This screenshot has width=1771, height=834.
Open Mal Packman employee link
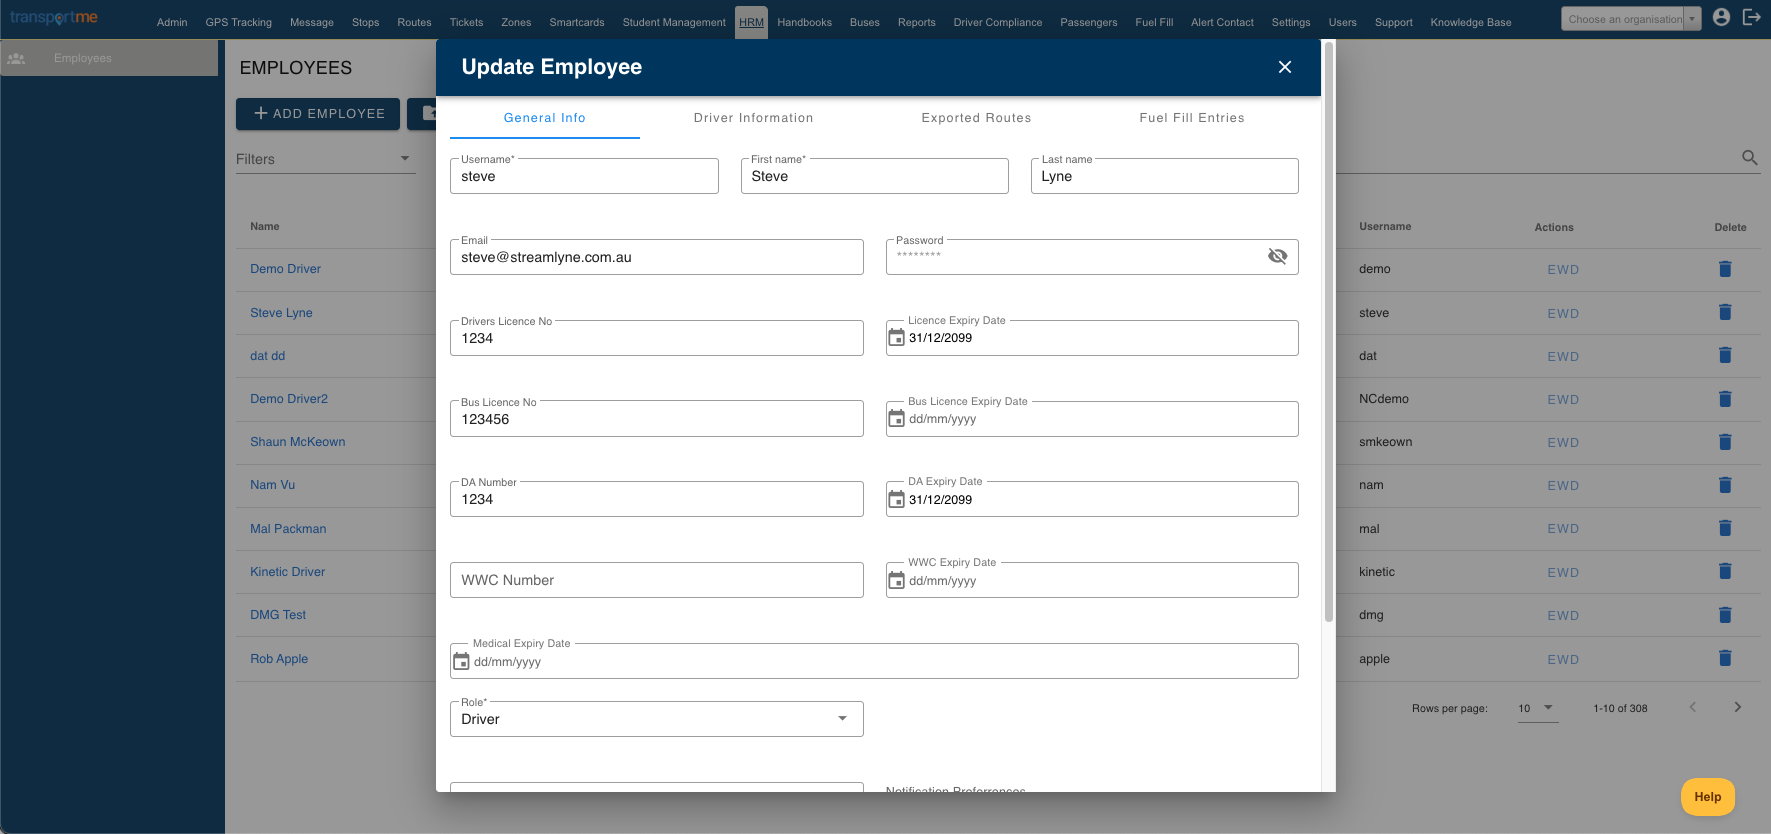(x=288, y=529)
